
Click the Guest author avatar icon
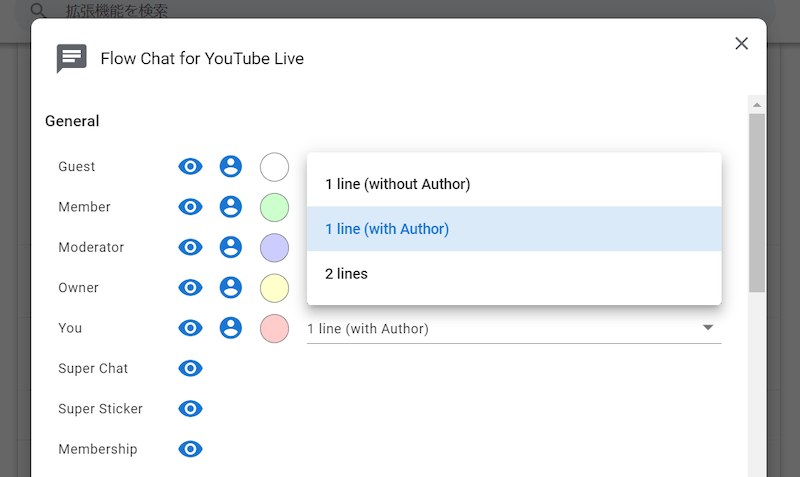tap(231, 167)
